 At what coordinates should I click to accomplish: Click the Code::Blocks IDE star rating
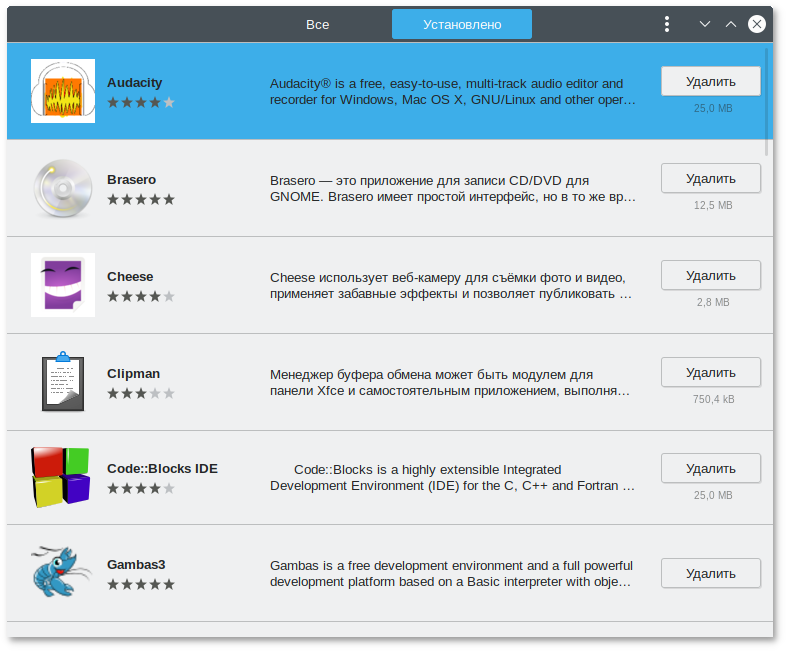[x=141, y=488]
